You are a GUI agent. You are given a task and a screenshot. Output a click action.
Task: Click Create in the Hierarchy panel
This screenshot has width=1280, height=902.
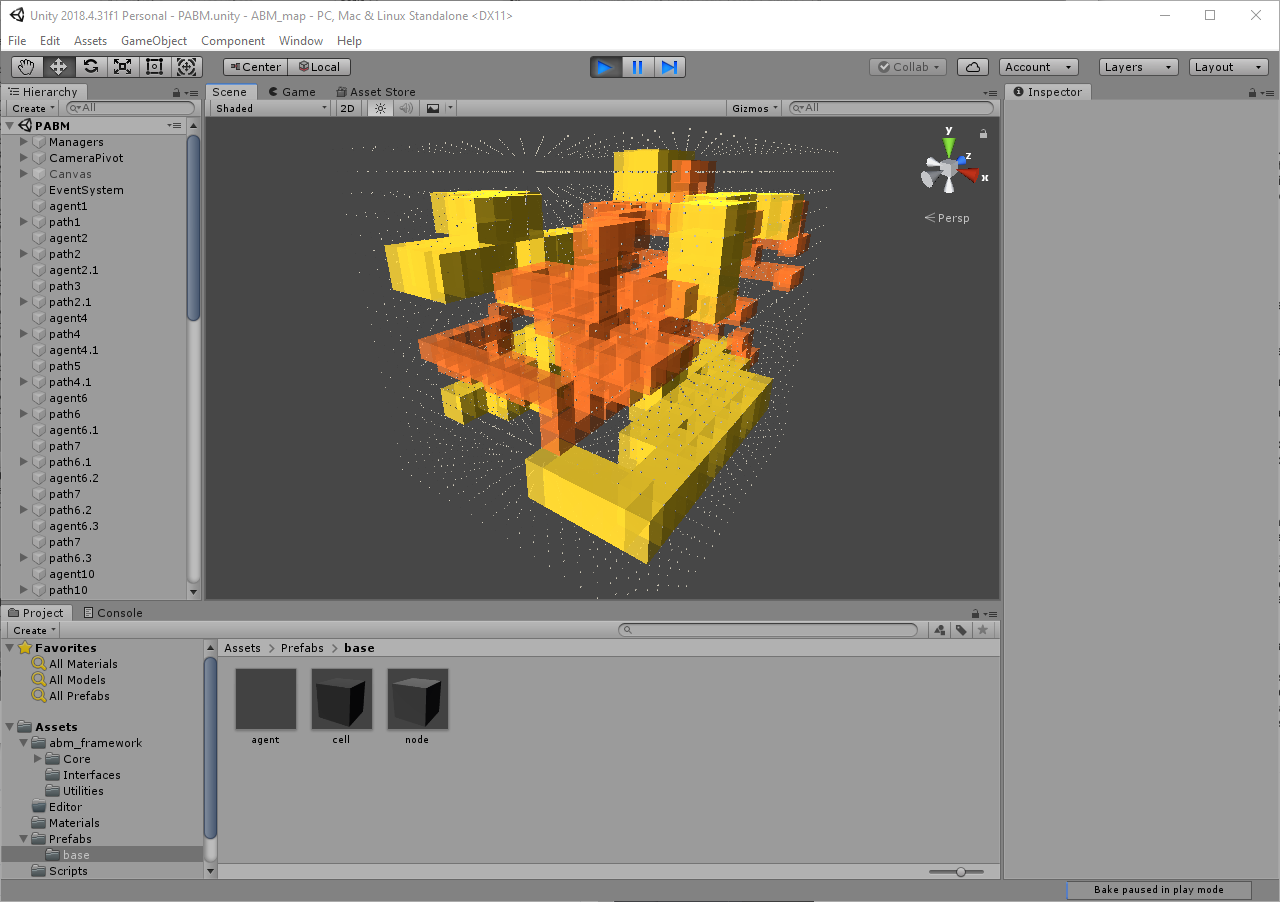tap(31, 108)
